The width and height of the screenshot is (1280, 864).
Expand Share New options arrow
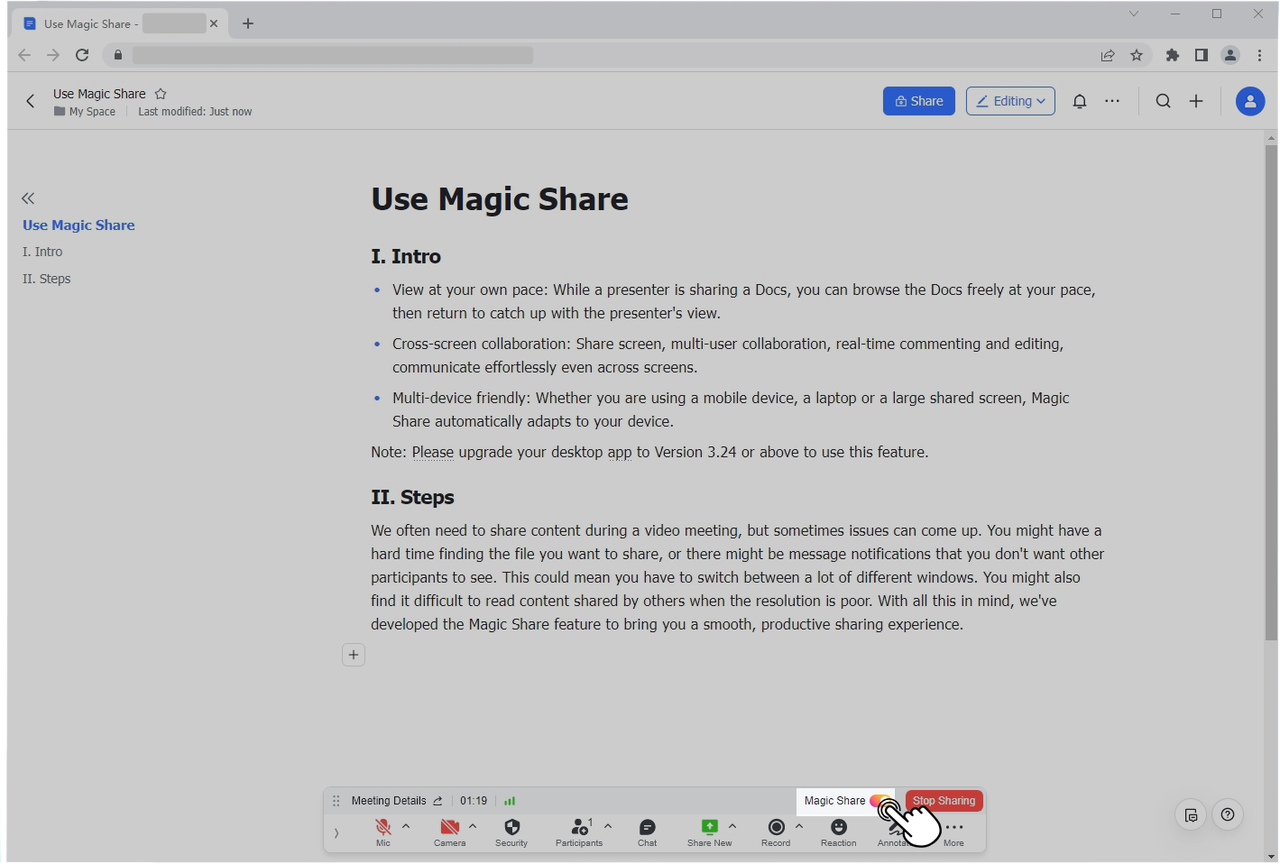pos(732,826)
